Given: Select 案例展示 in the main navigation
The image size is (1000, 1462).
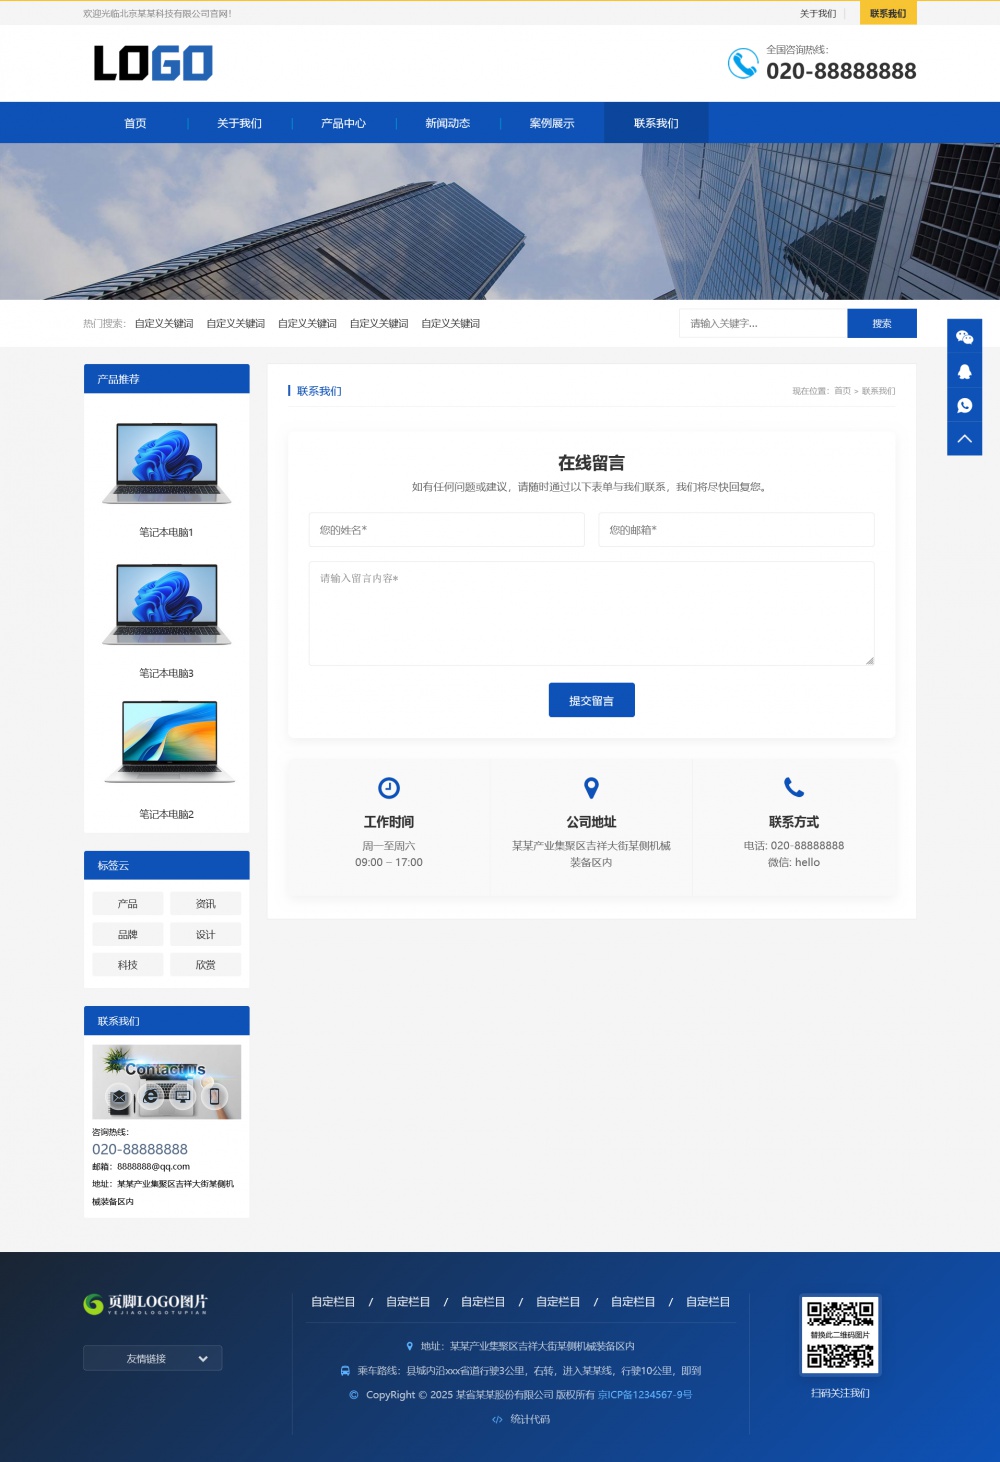Looking at the screenshot, I should pos(552,123).
